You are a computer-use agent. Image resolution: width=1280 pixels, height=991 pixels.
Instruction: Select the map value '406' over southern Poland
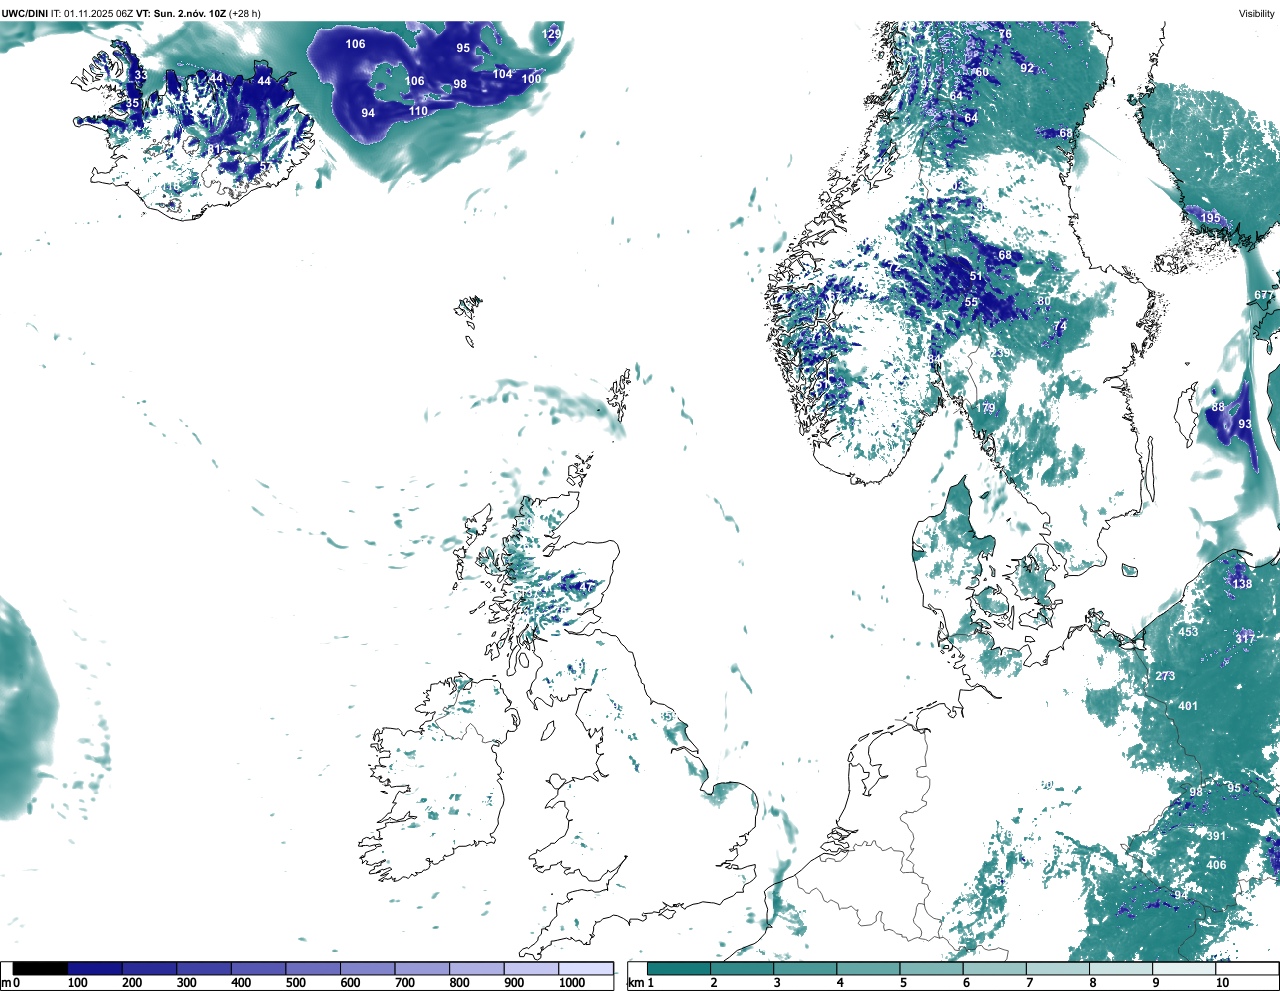tap(1216, 865)
